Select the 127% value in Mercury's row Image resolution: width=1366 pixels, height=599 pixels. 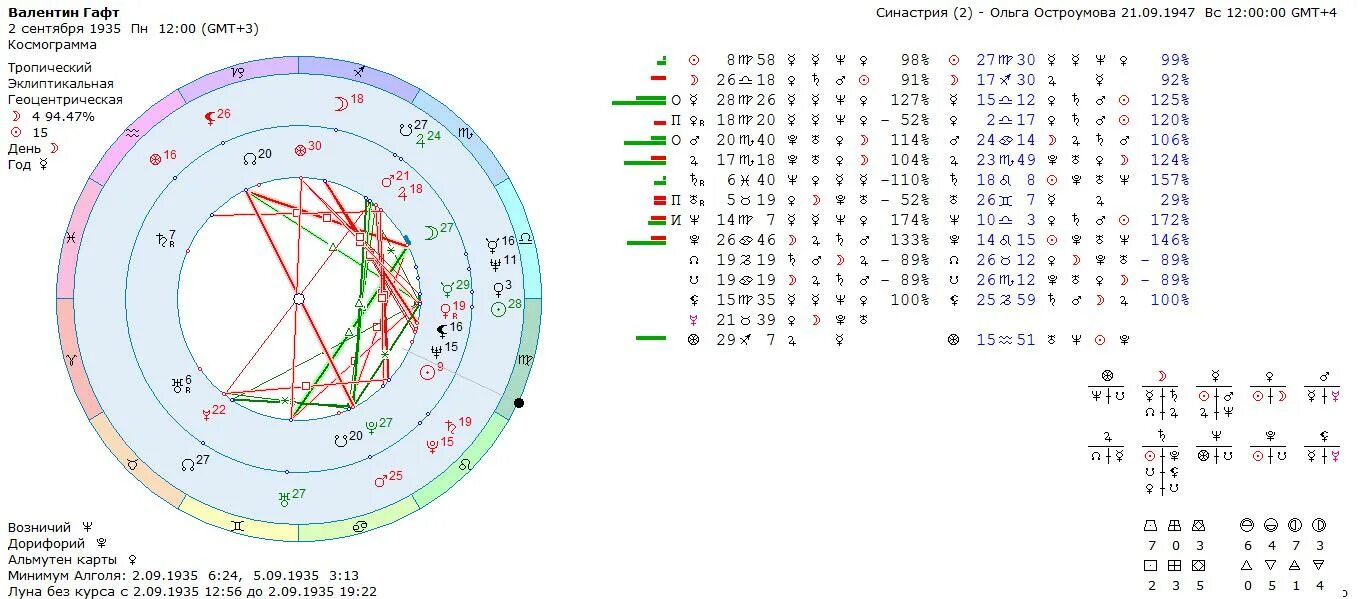(910, 100)
